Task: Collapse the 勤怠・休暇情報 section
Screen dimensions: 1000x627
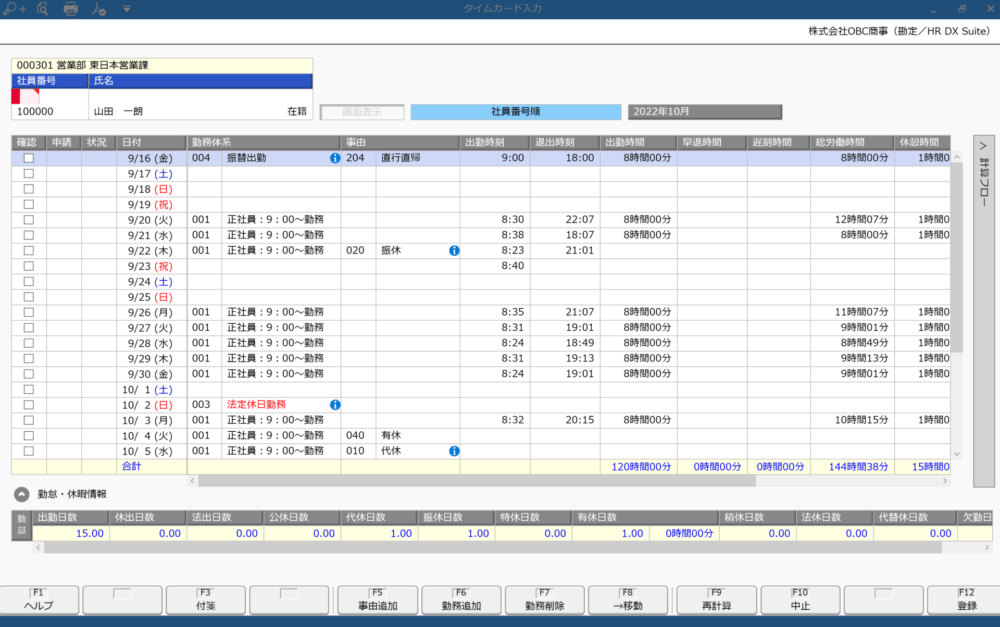Action: click(x=22, y=494)
